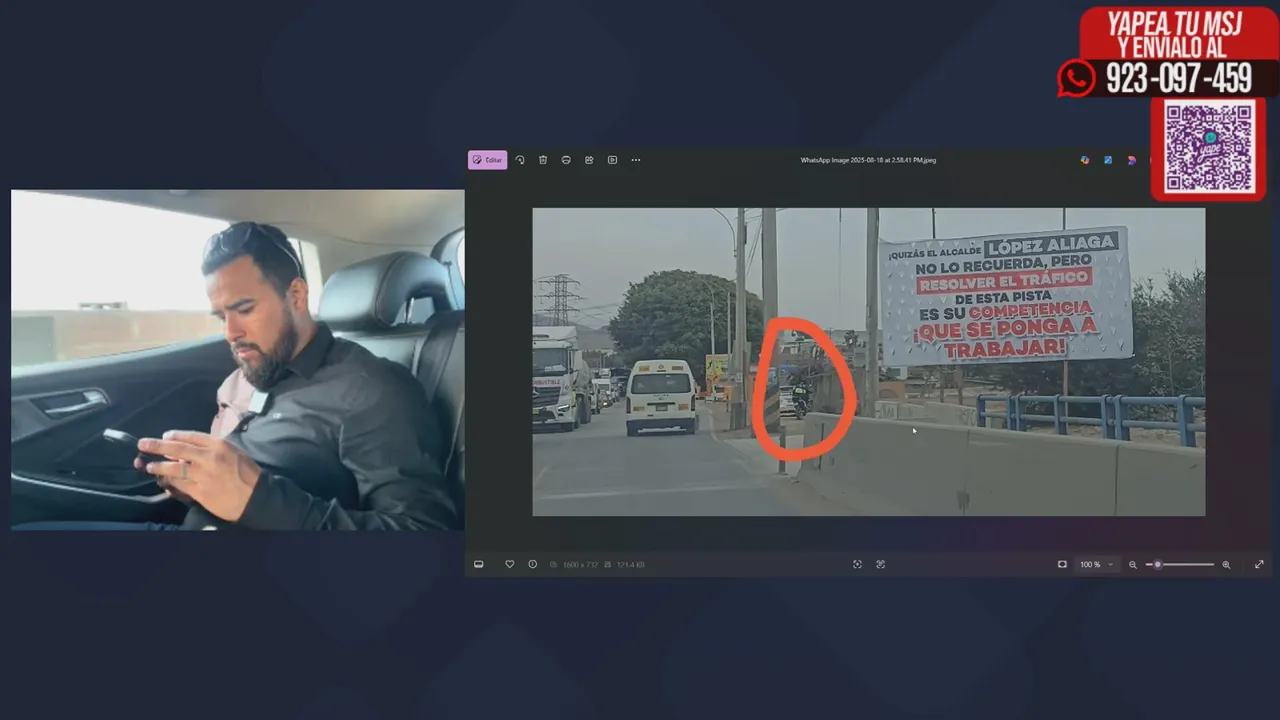This screenshot has height=720, width=1280.
Task: Delete the photo using the trash icon
Action: pyautogui.click(x=543, y=160)
